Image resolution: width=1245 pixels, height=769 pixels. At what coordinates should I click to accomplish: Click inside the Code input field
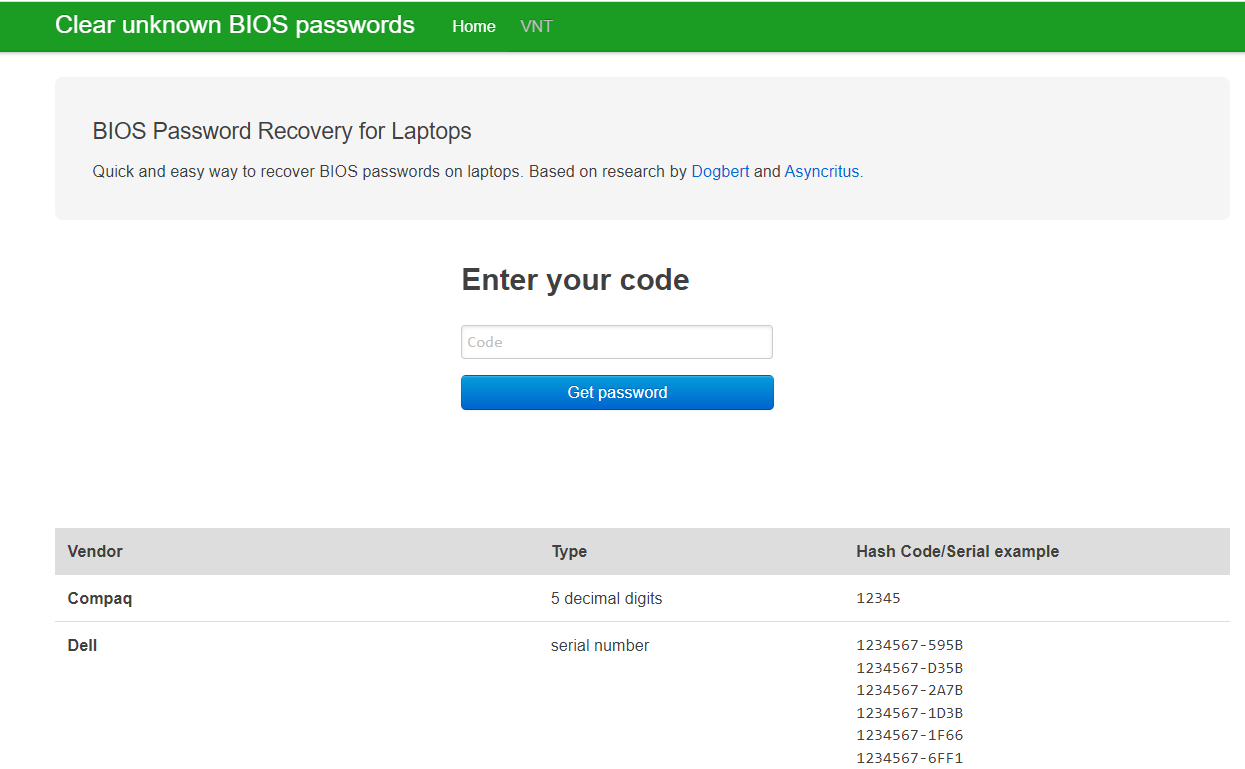point(616,341)
